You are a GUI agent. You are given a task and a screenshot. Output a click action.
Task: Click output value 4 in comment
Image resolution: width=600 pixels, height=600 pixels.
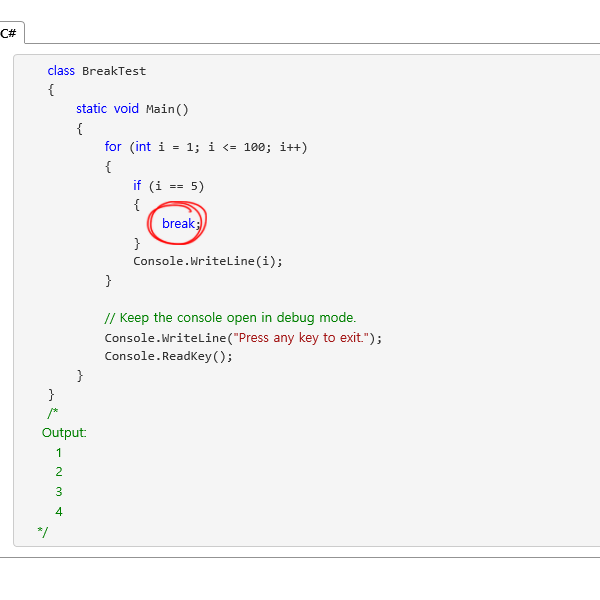point(59,512)
